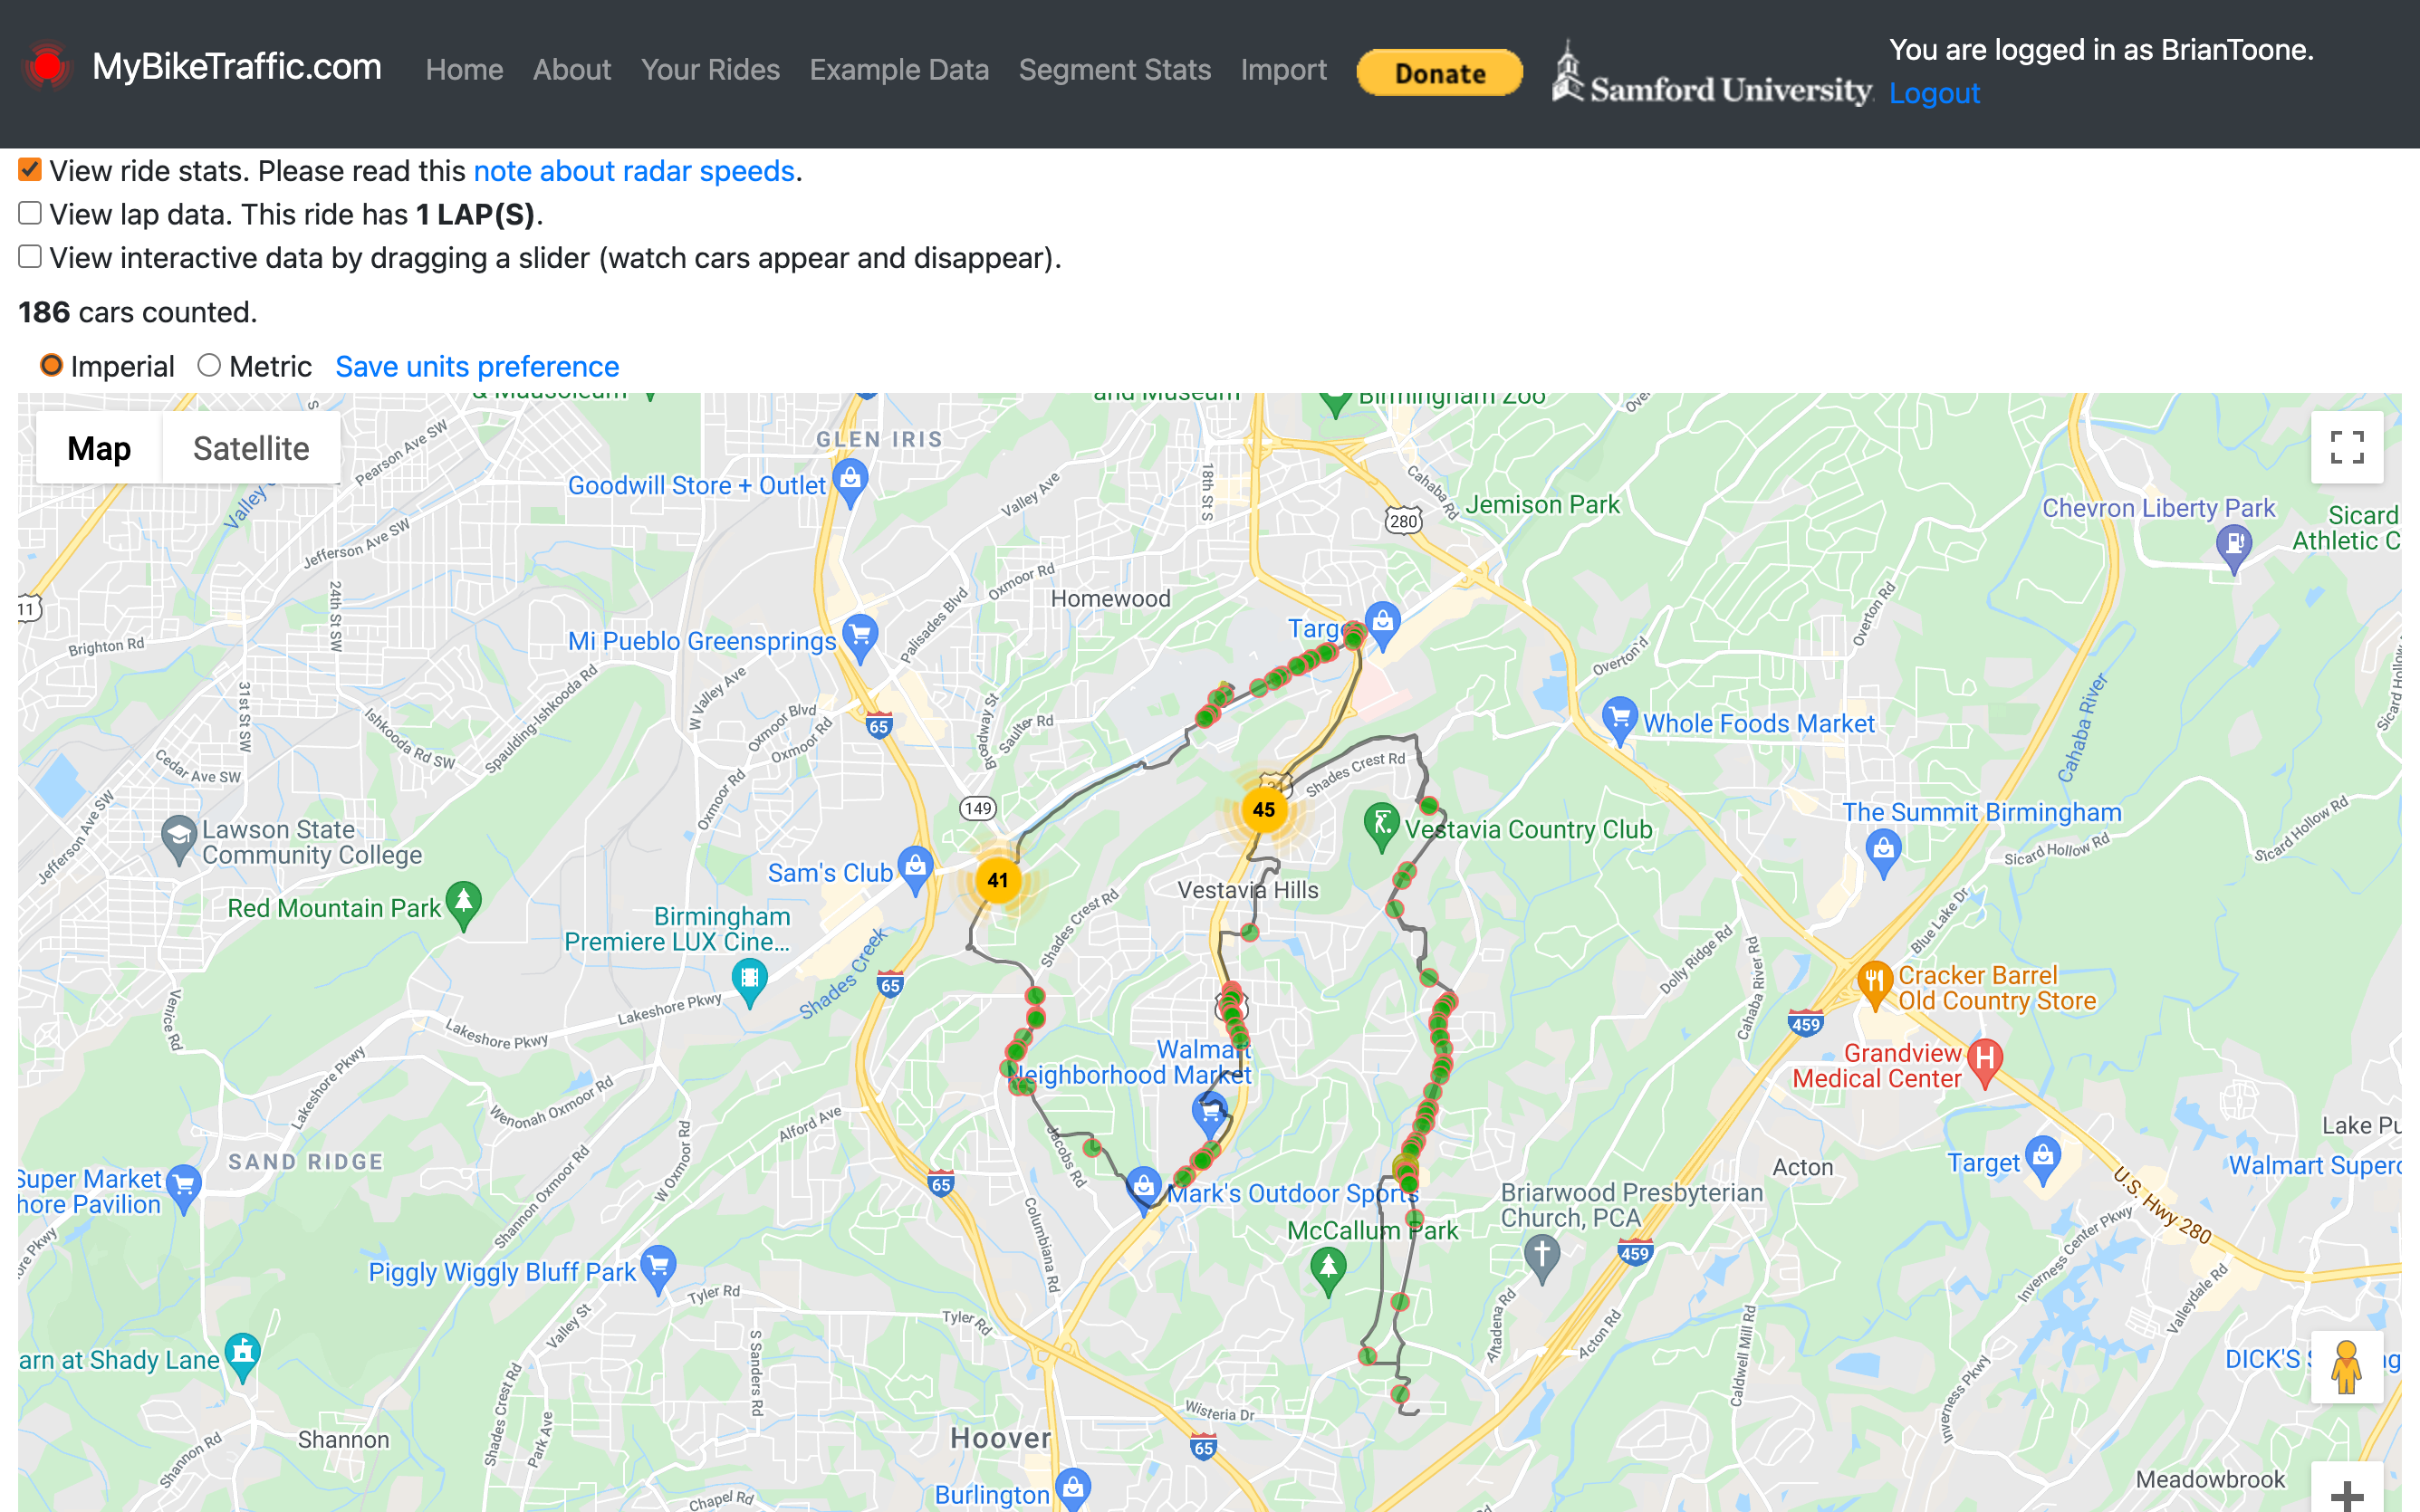The height and width of the screenshot is (1512, 2420).
Task: Enable View lap data checkbox
Action: (30, 213)
